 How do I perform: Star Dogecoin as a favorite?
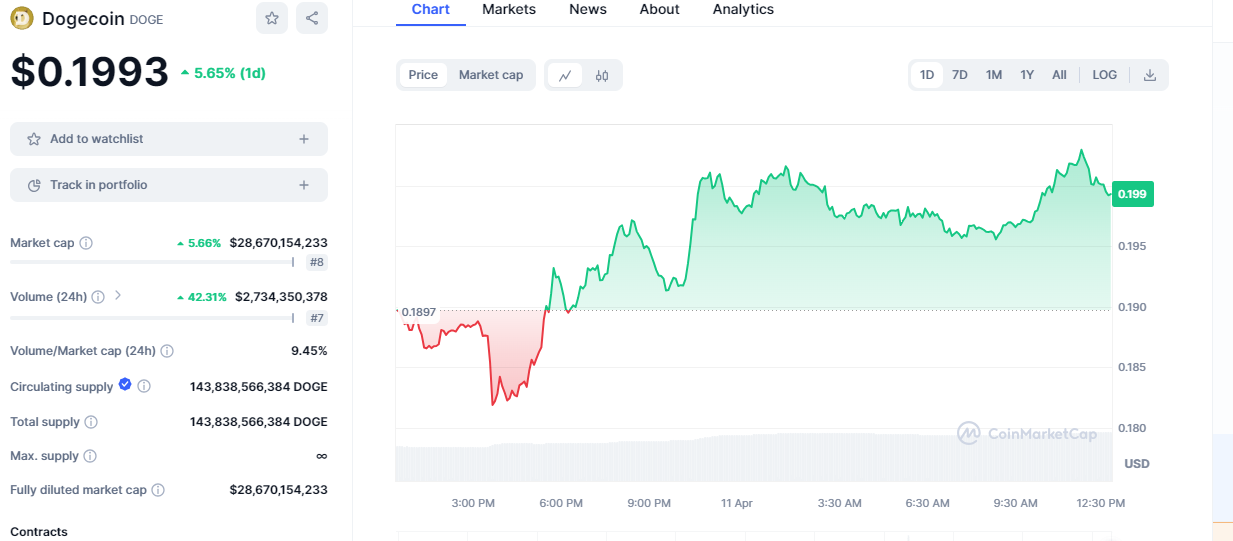click(x=271, y=18)
